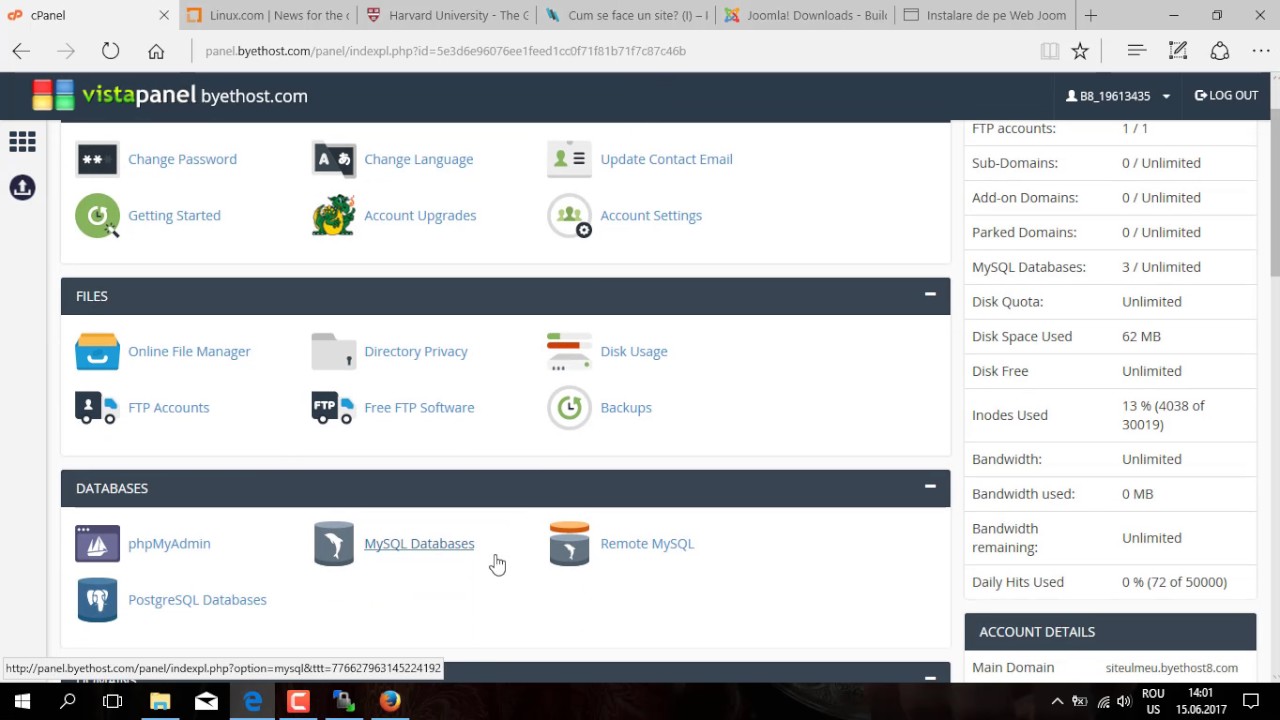This screenshot has width=1280, height=720.
Task: Collapse the FILES section
Action: [x=930, y=295]
